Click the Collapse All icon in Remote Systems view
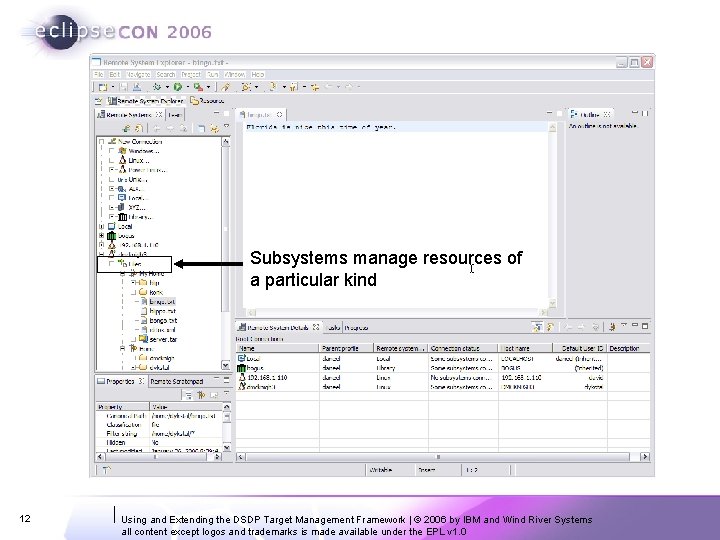Viewport: 720px width, 540px height. (201, 129)
